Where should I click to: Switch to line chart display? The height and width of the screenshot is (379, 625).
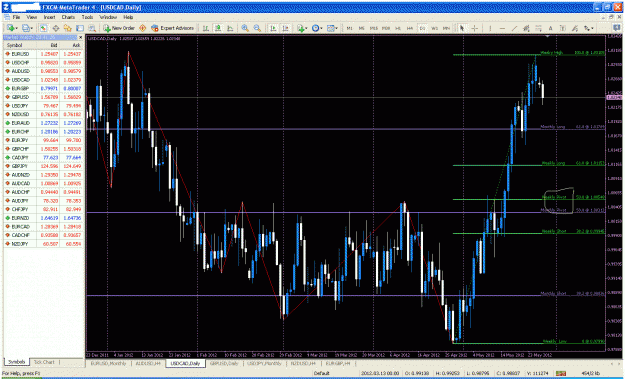pos(230,28)
